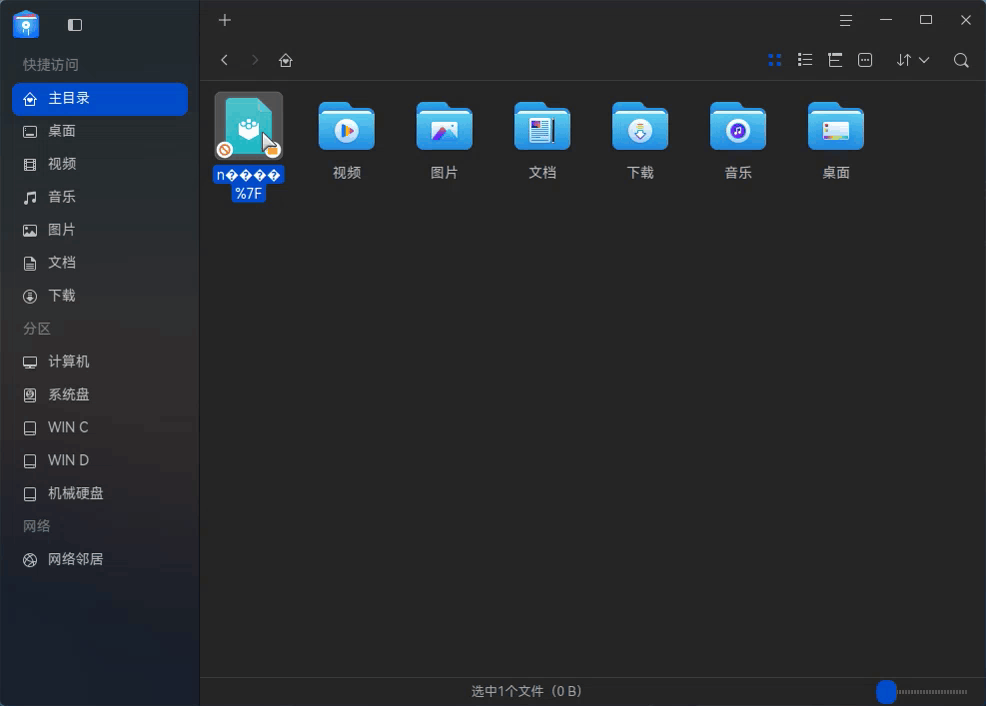Viewport: 986px width, 706px height.
Task: Open the hamburger main menu
Action: click(846, 20)
